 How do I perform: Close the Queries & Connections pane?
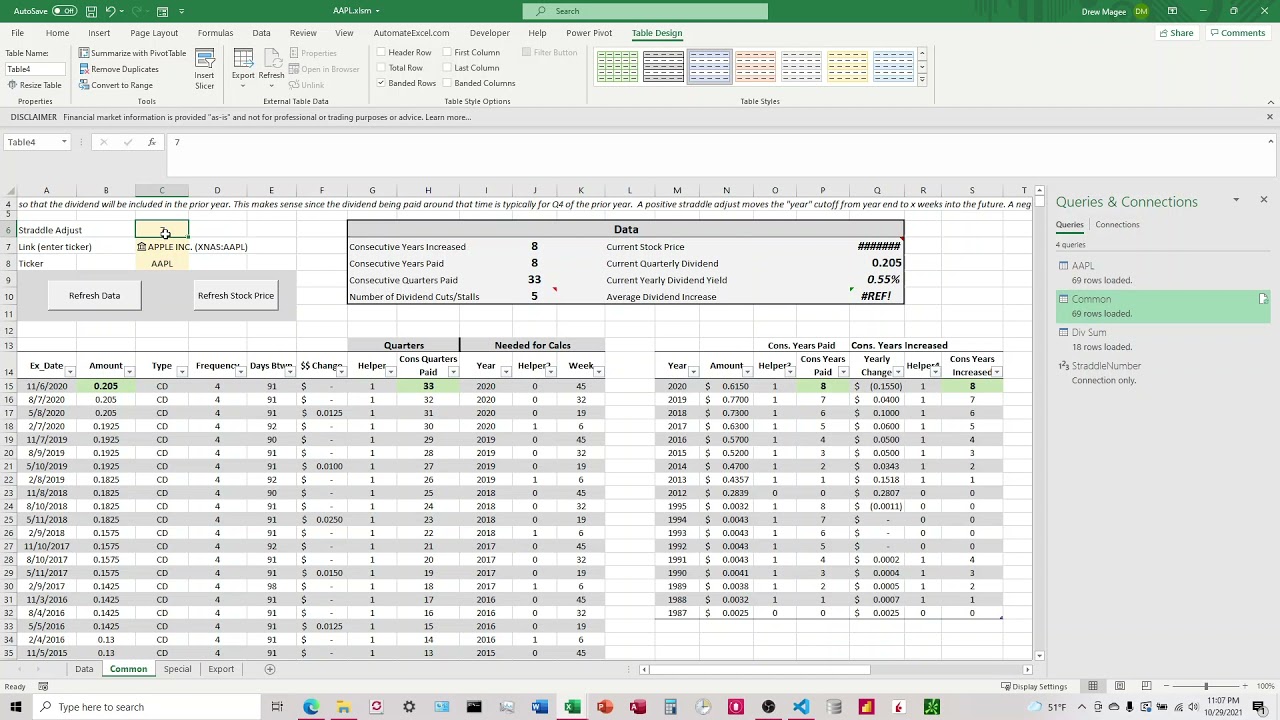click(x=1263, y=200)
